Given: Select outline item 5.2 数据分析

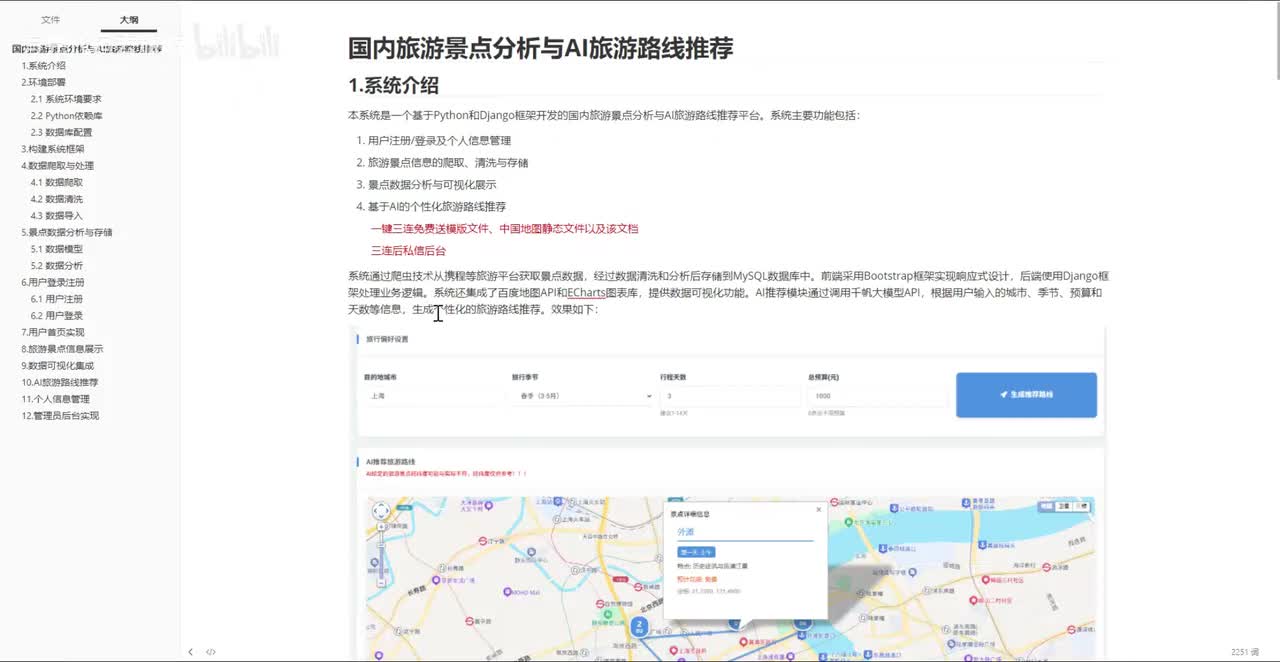Looking at the screenshot, I should pos(57,265).
